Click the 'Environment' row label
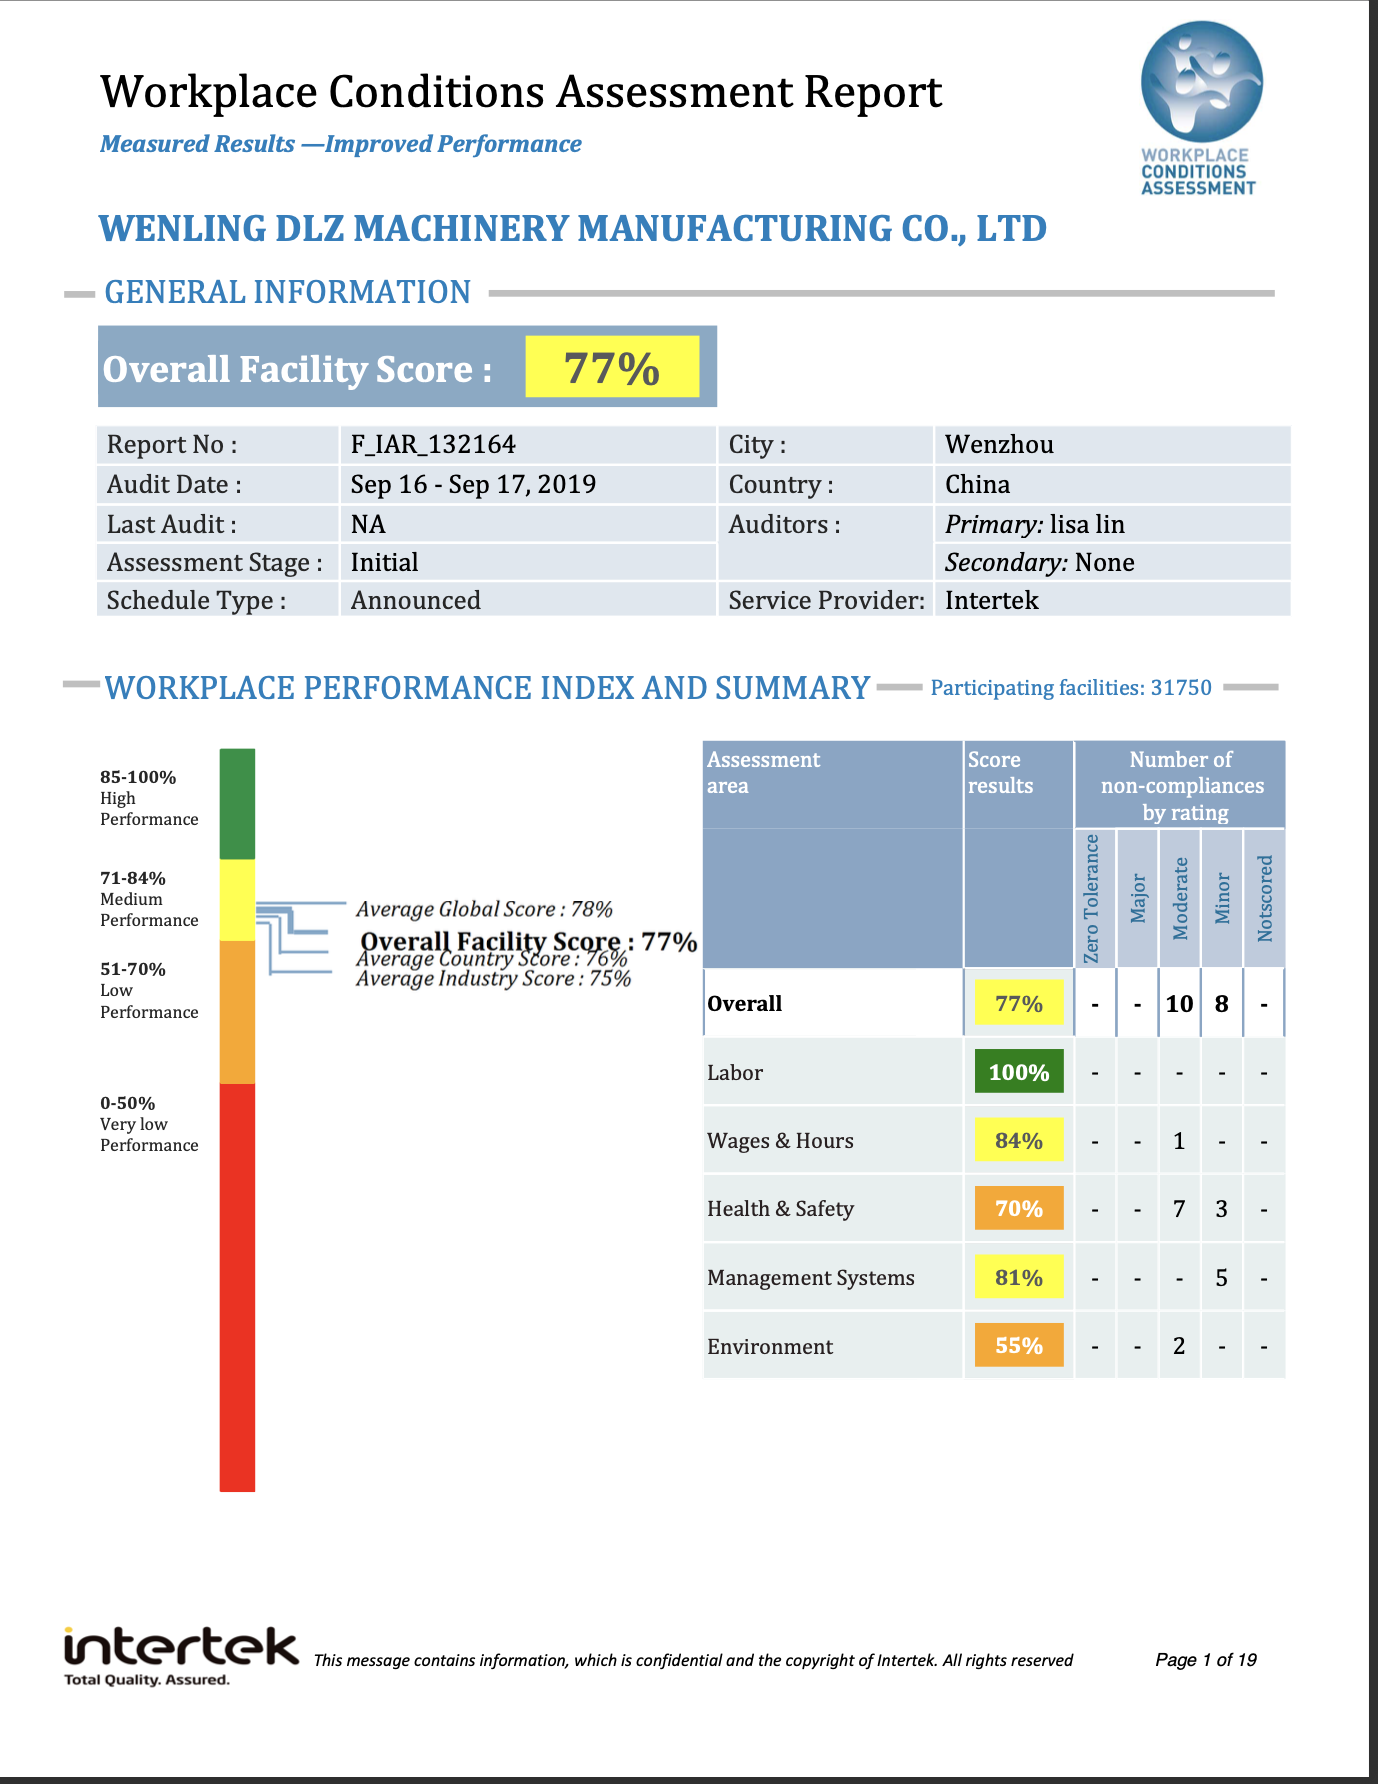 coord(770,1346)
